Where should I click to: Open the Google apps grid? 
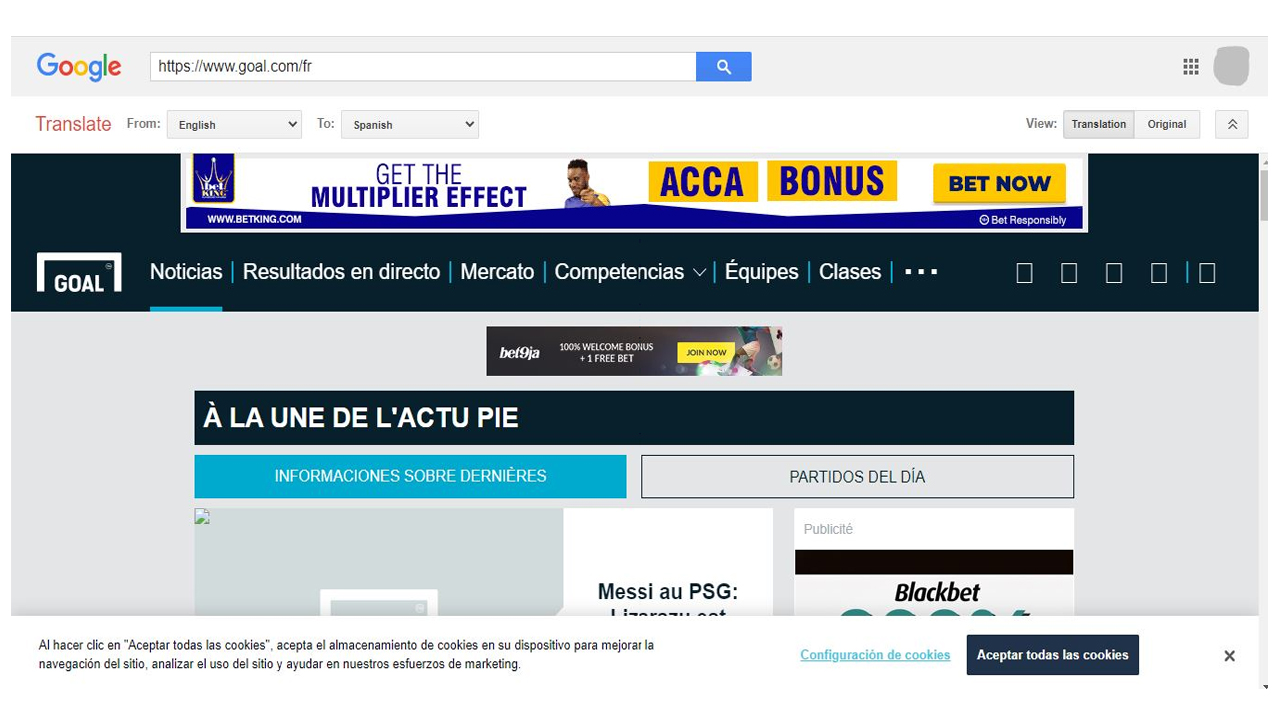pyautogui.click(x=1190, y=67)
